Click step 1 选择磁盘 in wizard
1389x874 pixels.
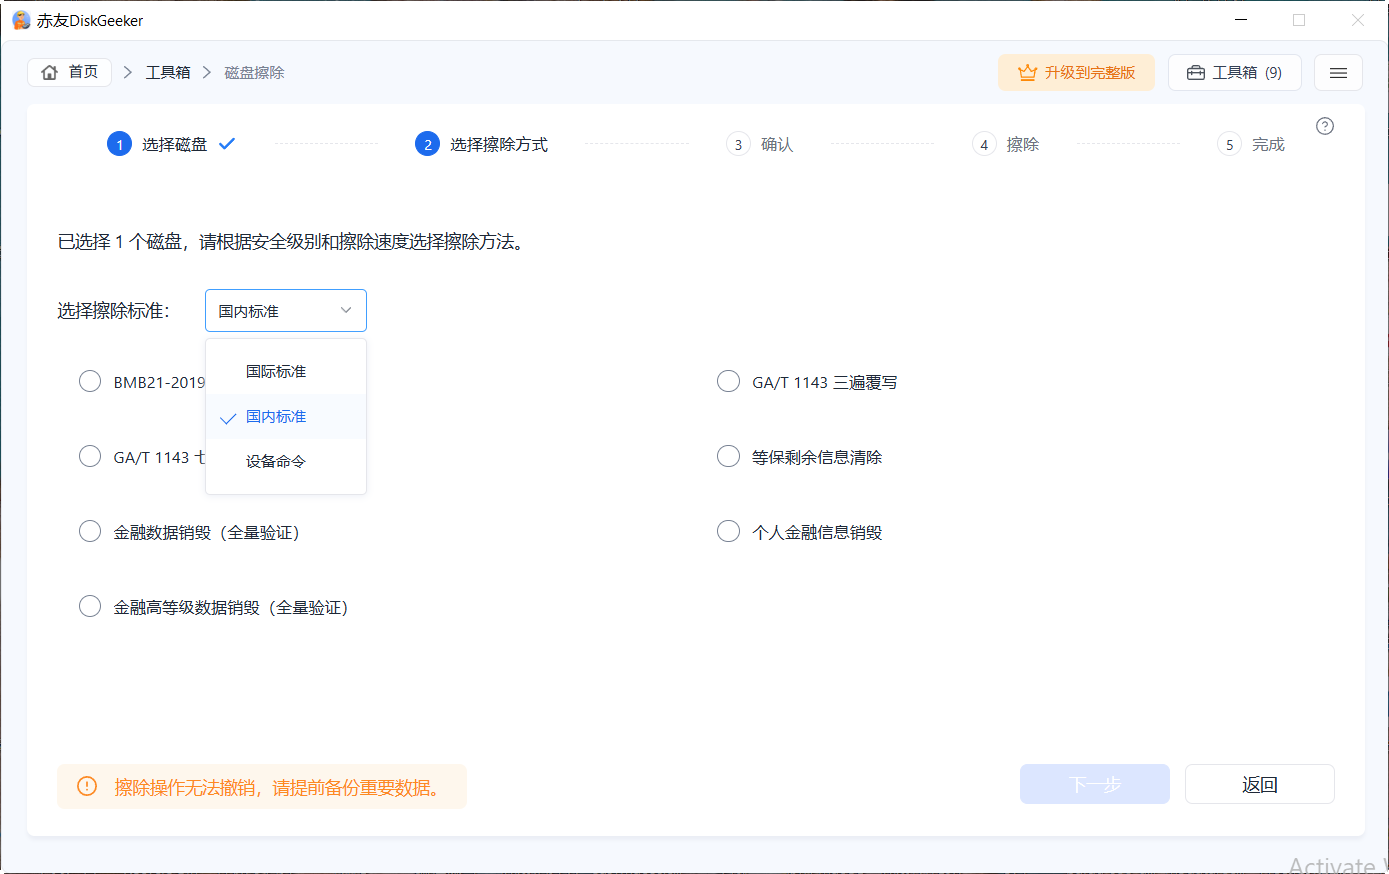pos(171,144)
